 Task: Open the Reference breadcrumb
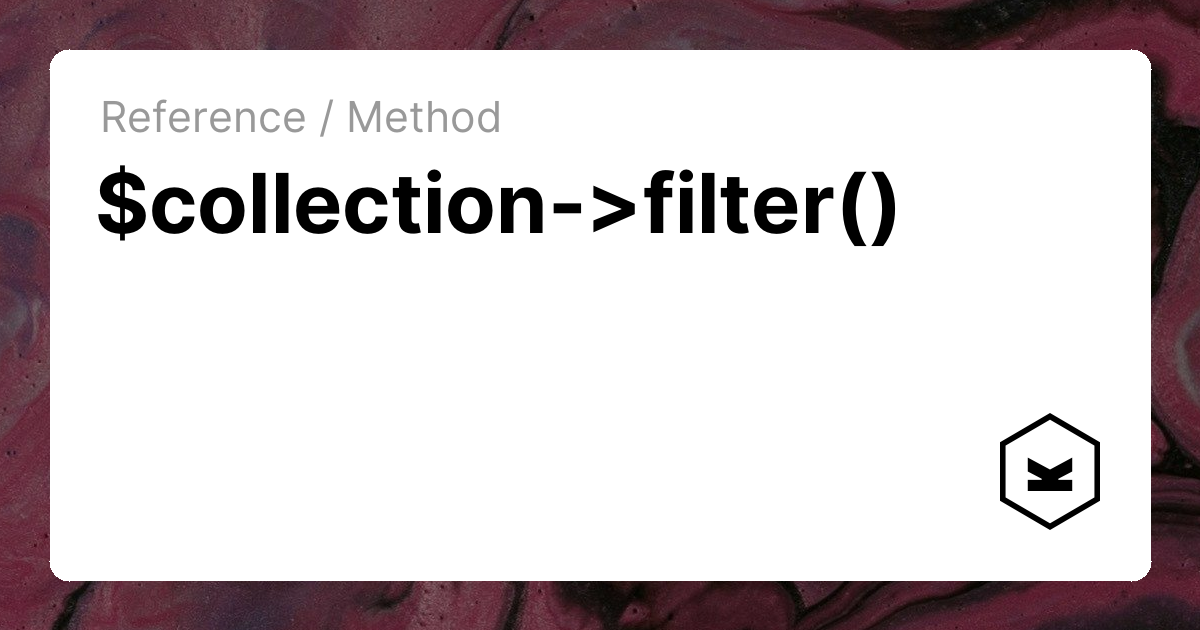tap(203, 118)
